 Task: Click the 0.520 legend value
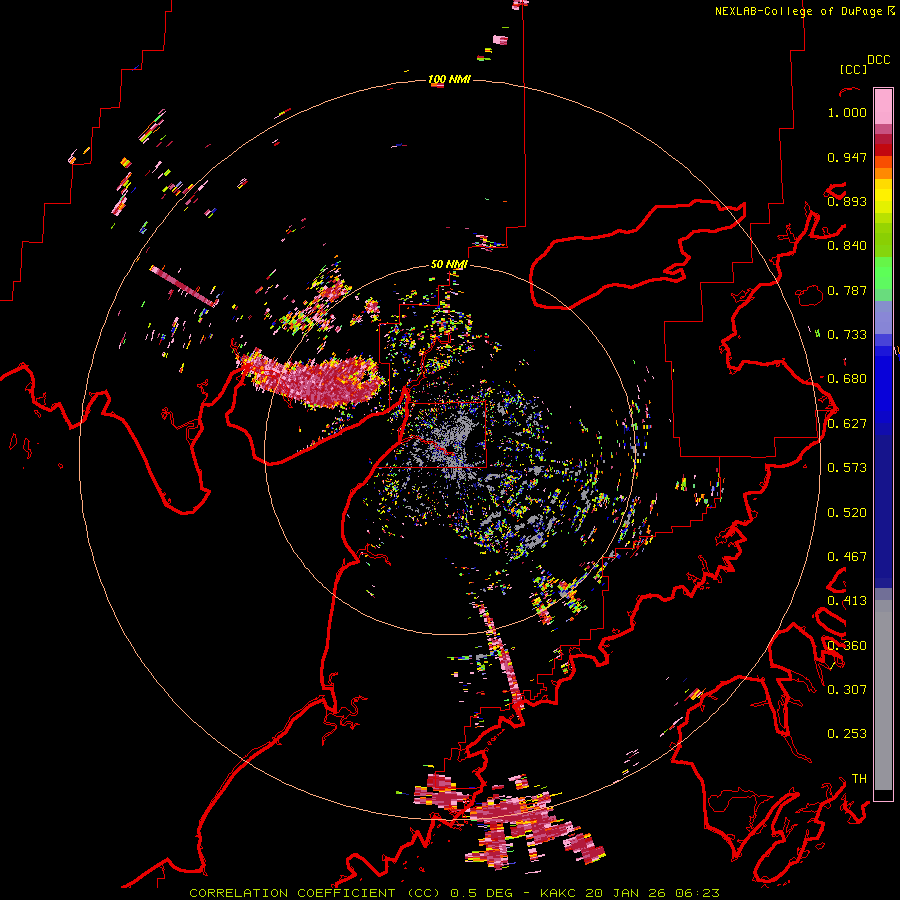(847, 513)
